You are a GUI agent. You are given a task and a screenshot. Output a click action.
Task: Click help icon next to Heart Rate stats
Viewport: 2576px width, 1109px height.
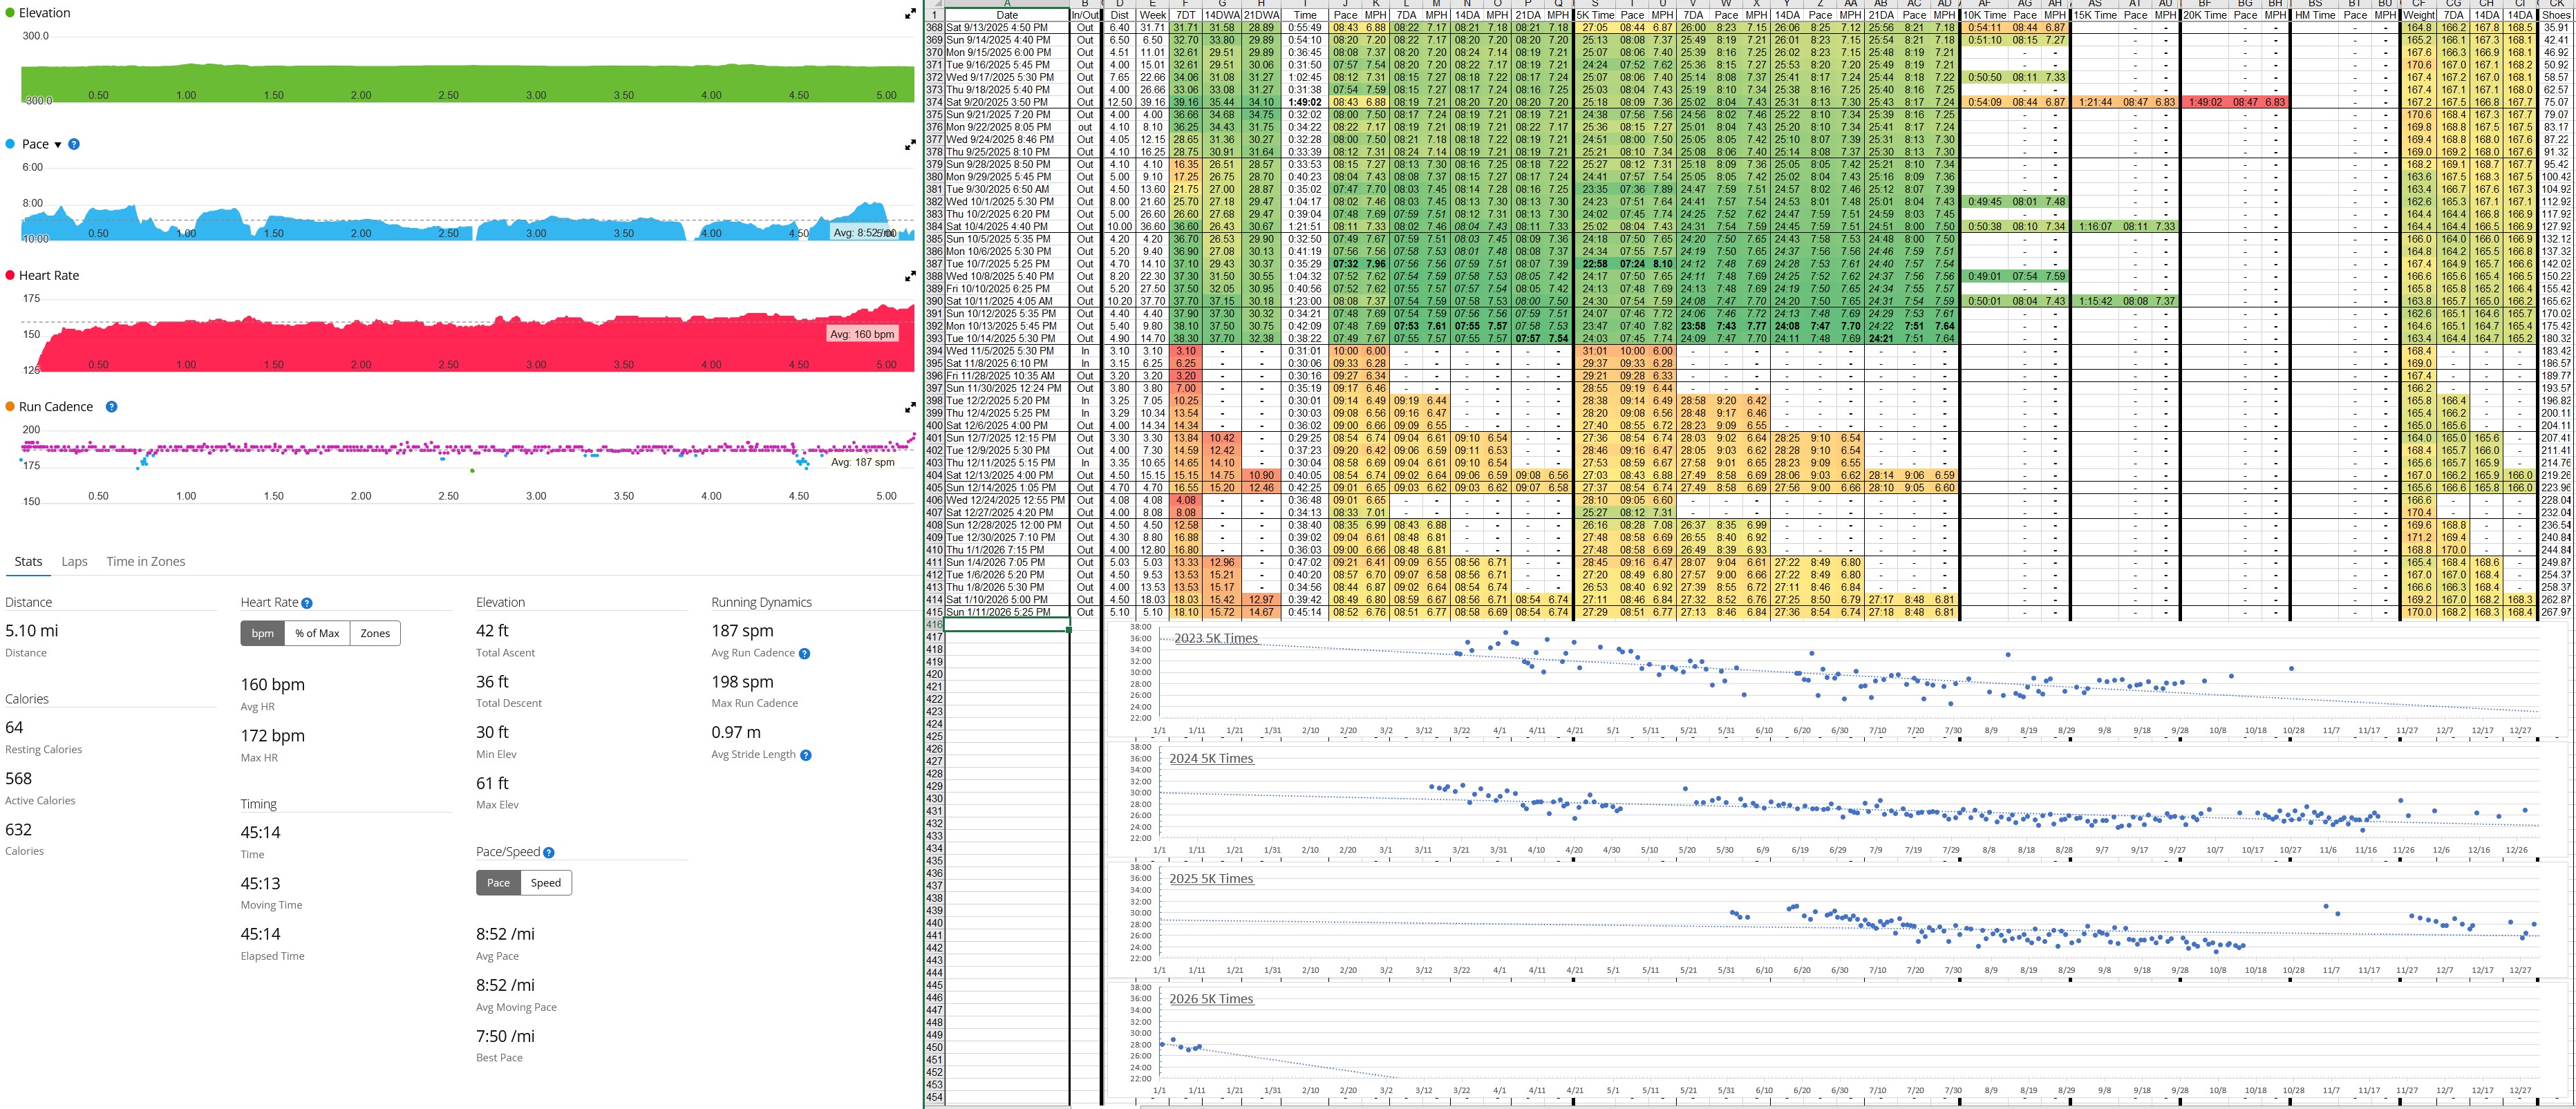[x=307, y=603]
